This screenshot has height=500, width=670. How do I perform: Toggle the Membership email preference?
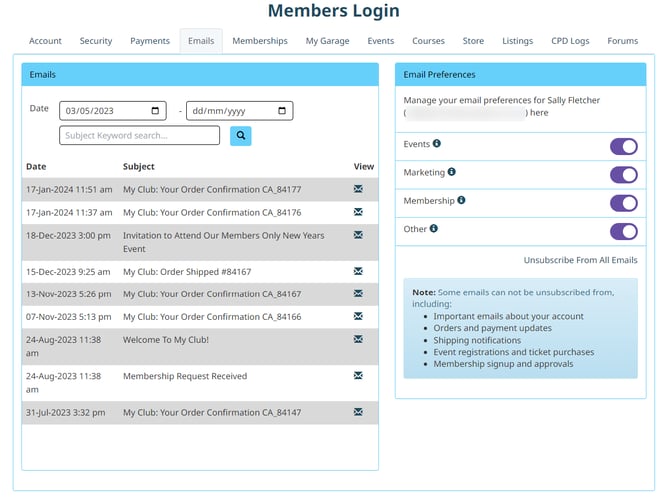[623, 203]
